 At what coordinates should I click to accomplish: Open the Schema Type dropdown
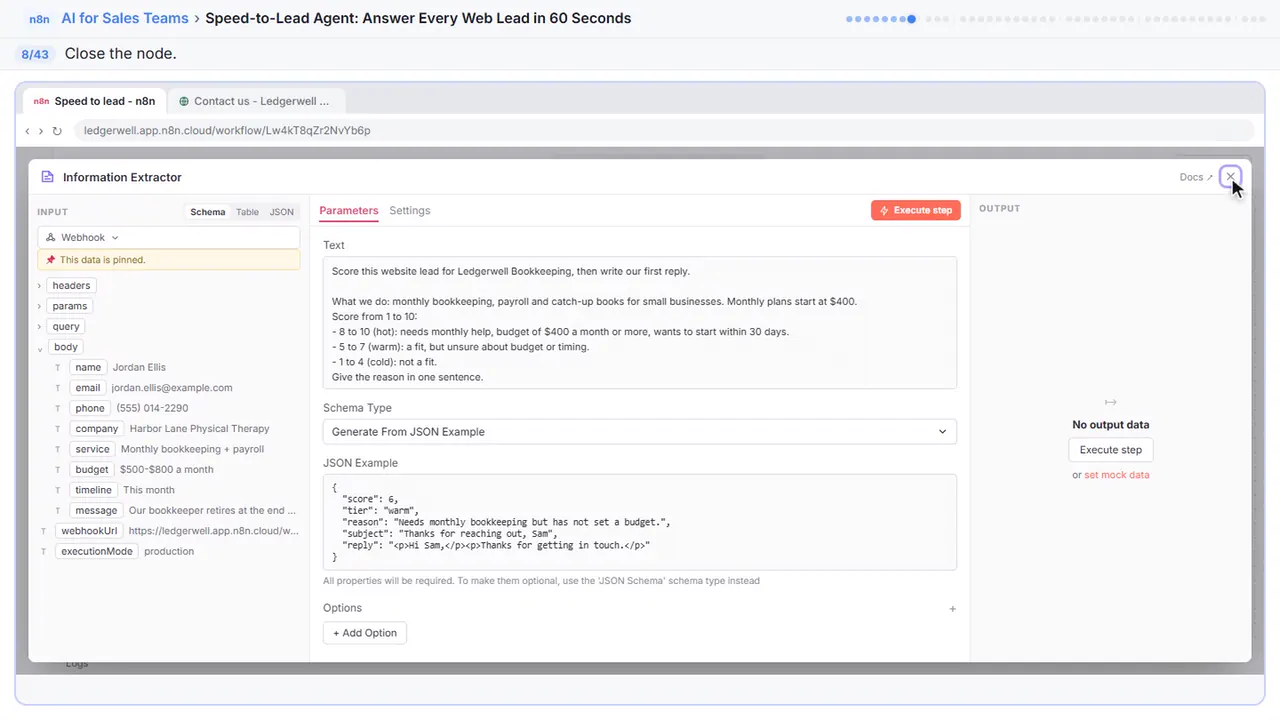(640, 432)
